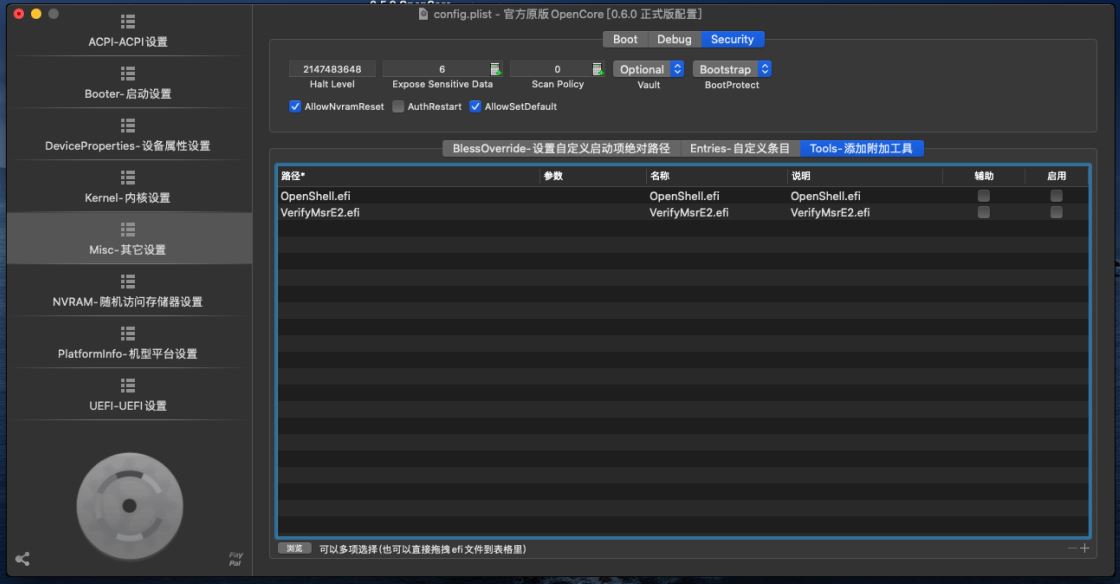The width and height of the screenshot is (1120, 584).
Task: Open the Vault dropdown set to Optional
Action: click(649, 70)
